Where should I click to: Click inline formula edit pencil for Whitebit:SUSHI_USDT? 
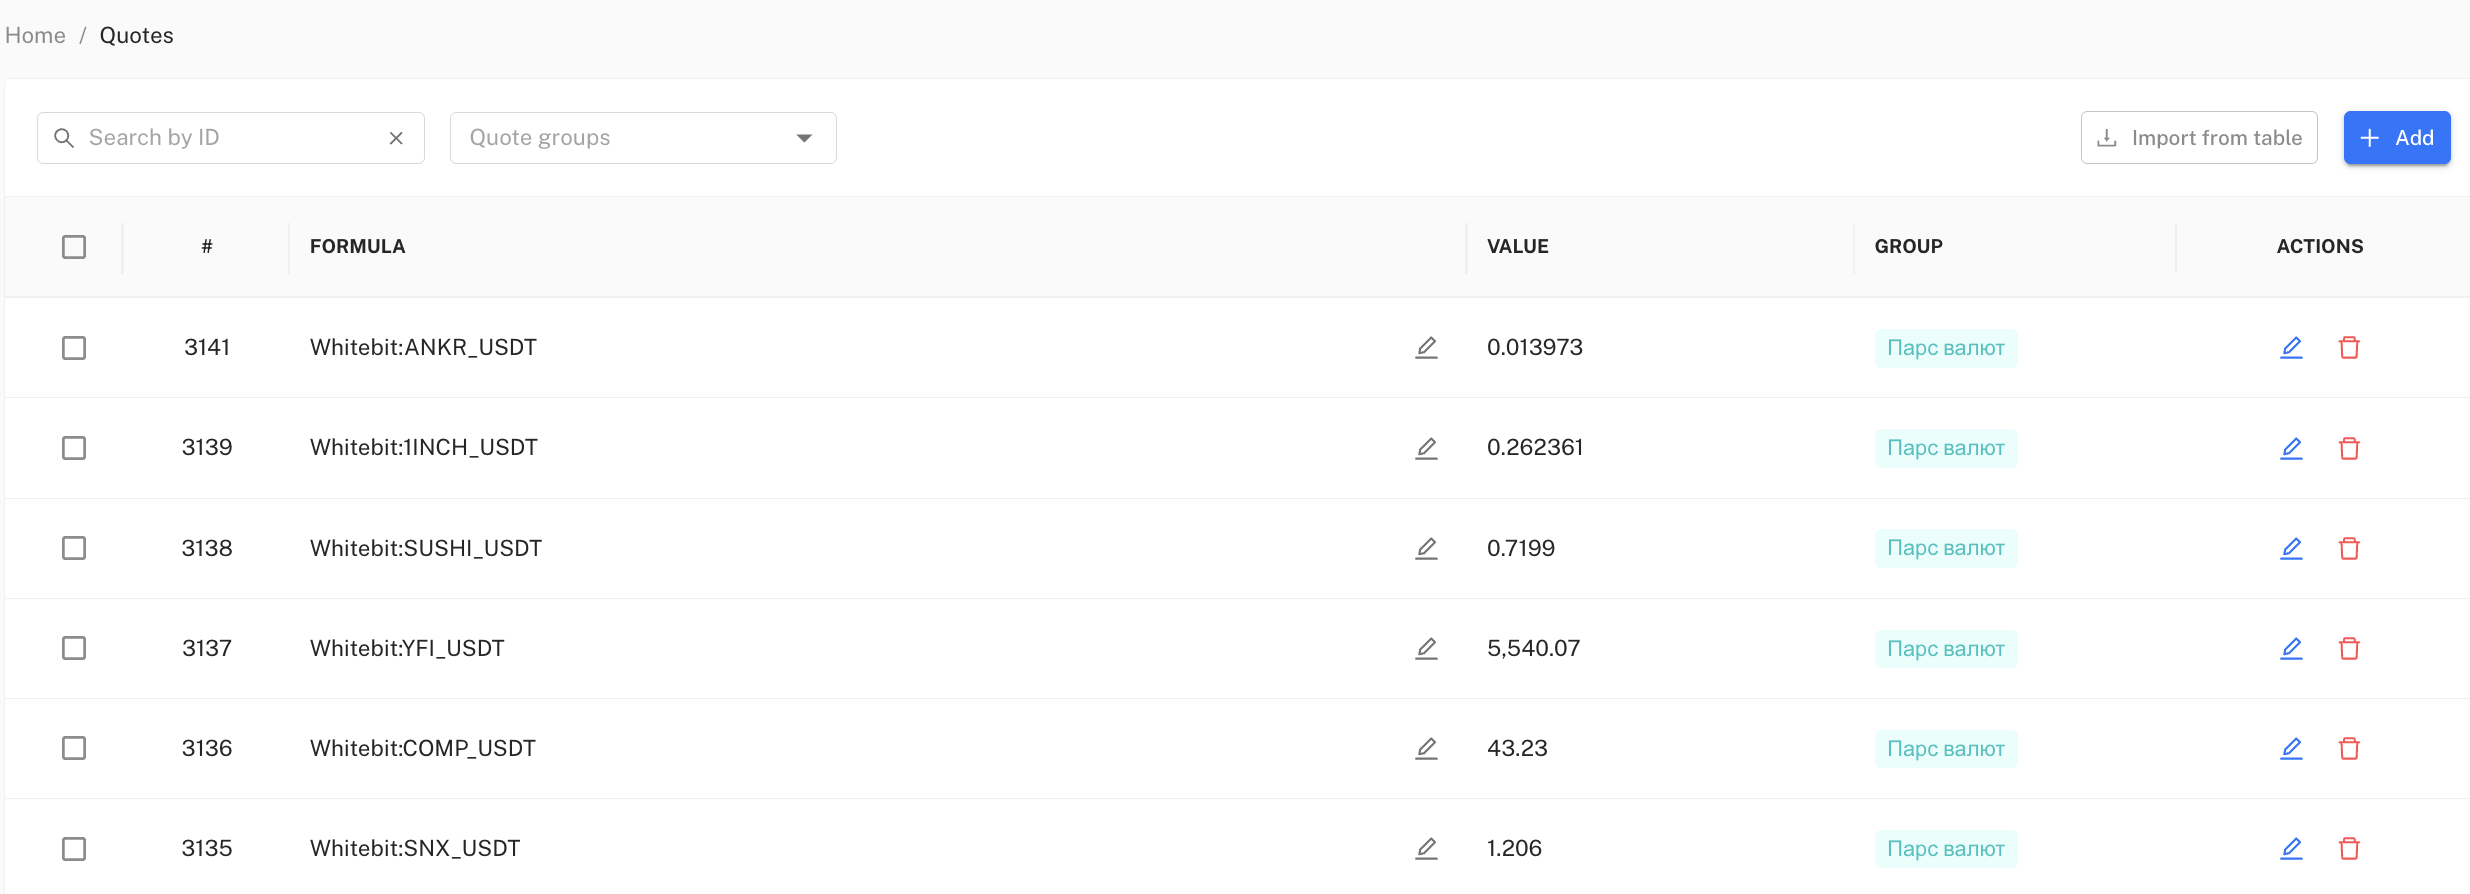(1426, 548)
